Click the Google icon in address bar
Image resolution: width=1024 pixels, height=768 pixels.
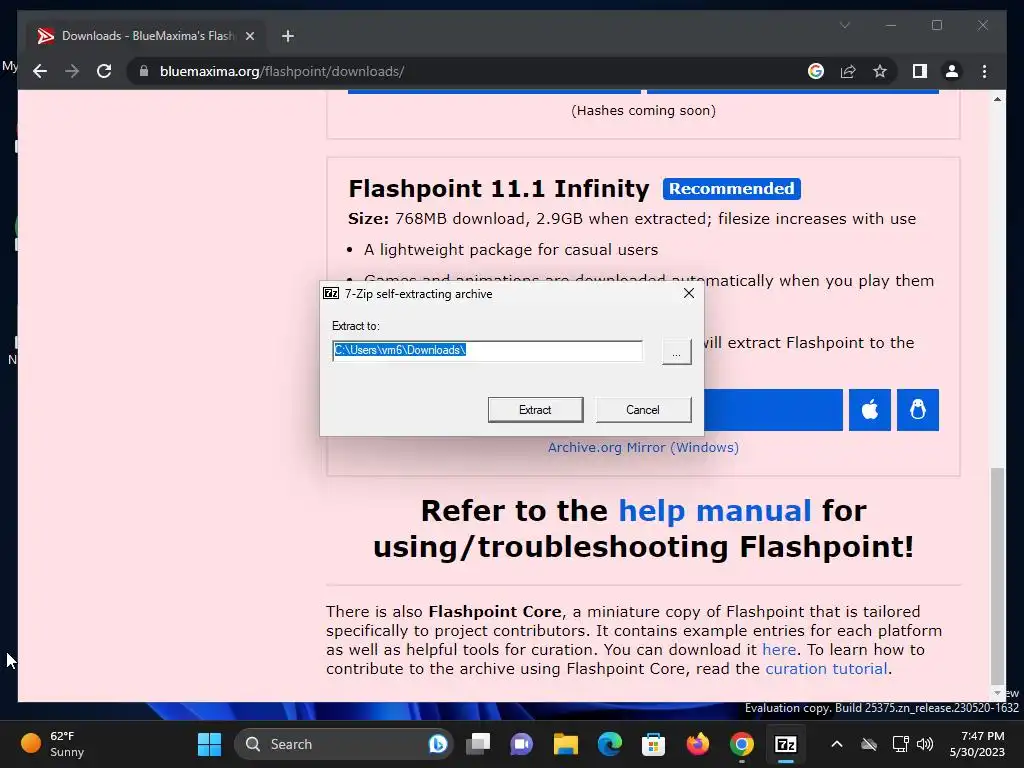click(816, 71)
